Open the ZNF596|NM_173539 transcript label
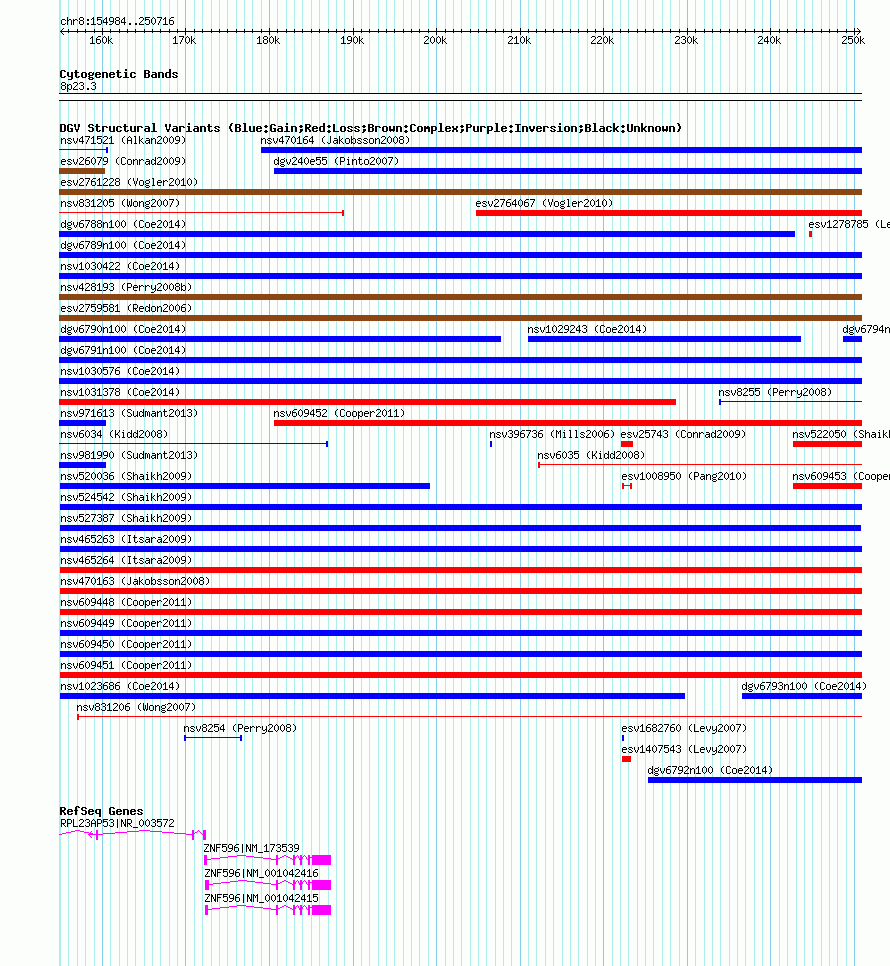Screen dimensions: 890x966 251,848
